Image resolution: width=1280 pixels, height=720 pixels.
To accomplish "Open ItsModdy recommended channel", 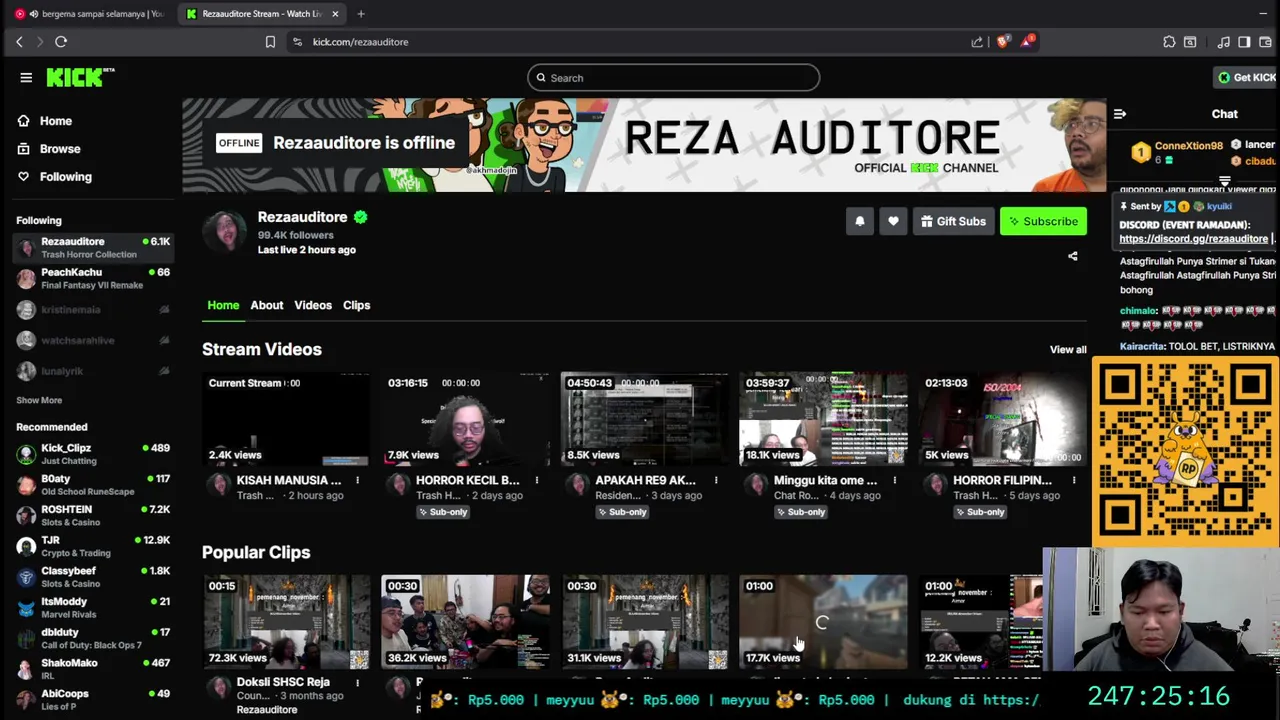I will [93, 607].
